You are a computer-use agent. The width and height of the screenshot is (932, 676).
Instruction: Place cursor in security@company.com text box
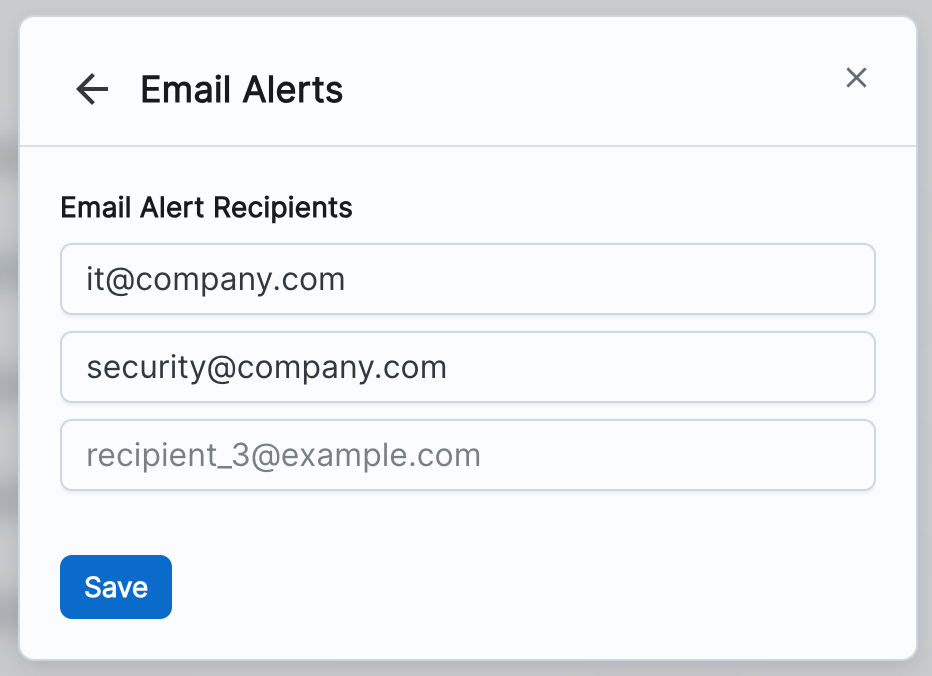(x=467, y=367)
